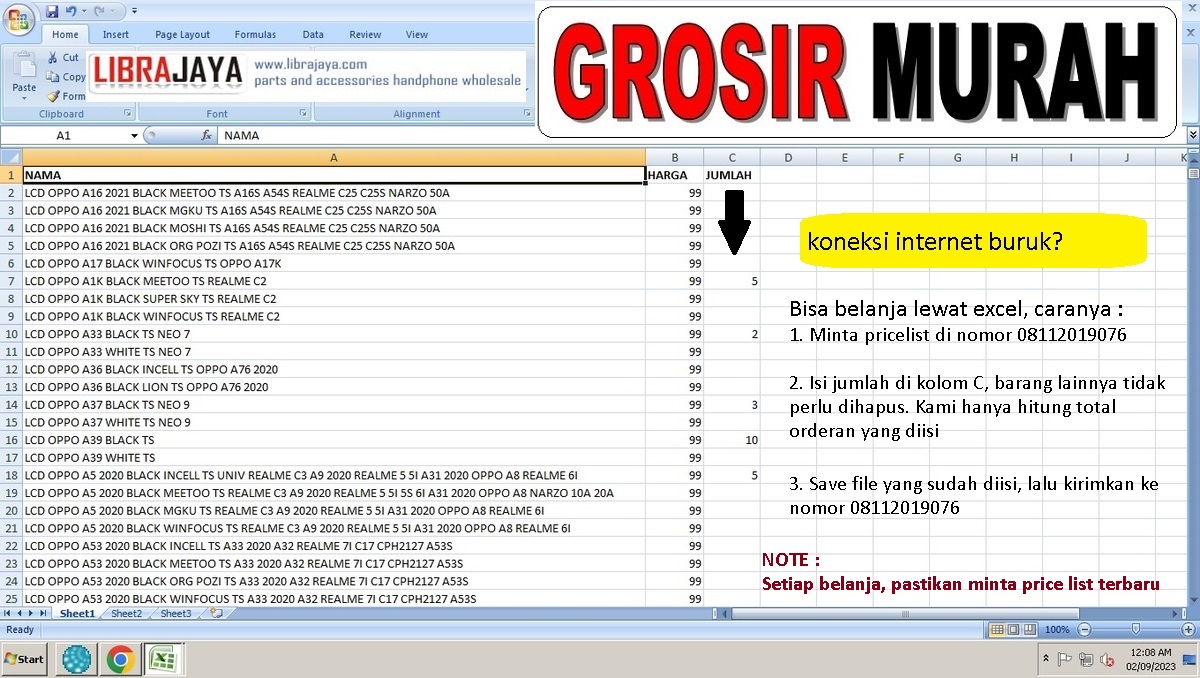Viewport: 1200px width, 678px height.
Task: Go to first sheet tab arrow
Action: [x=9, y=613]
